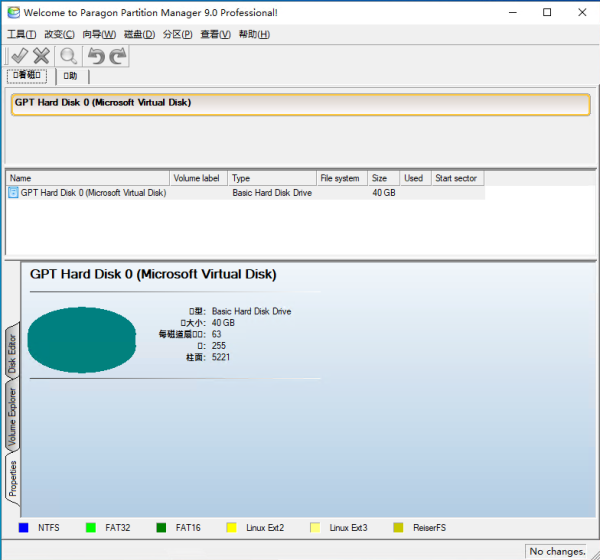Image resolution: width=600 pixels, height=560 pixels.
Task: Select the Disk Editor vertical tab
Action: click(x=12, y=353)
